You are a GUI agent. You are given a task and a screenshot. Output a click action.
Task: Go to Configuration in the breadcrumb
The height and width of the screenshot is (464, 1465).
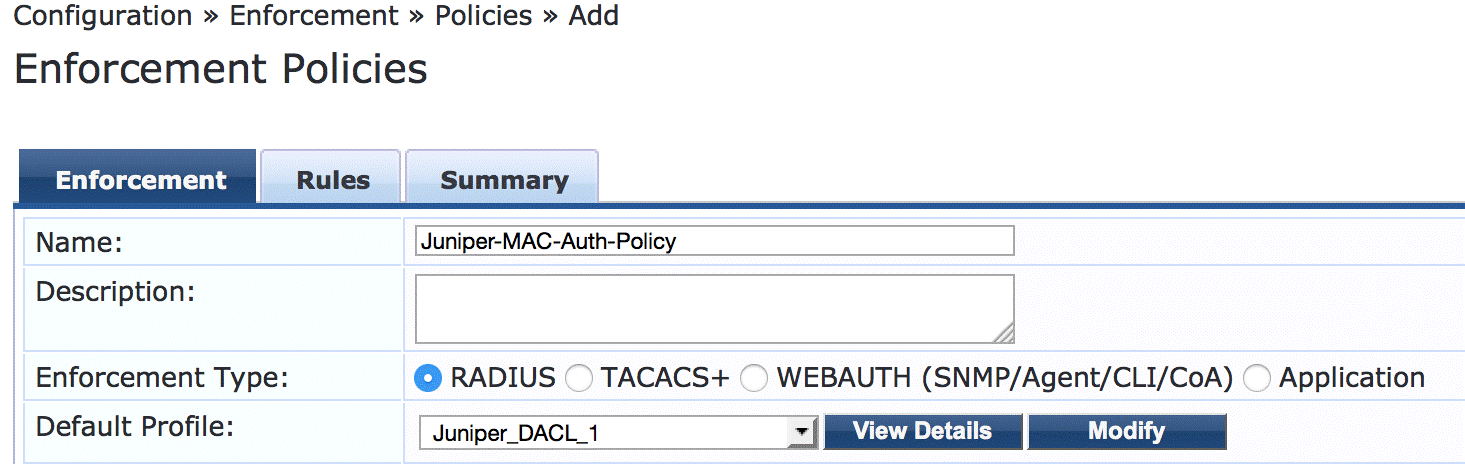[x=103, y=16]
